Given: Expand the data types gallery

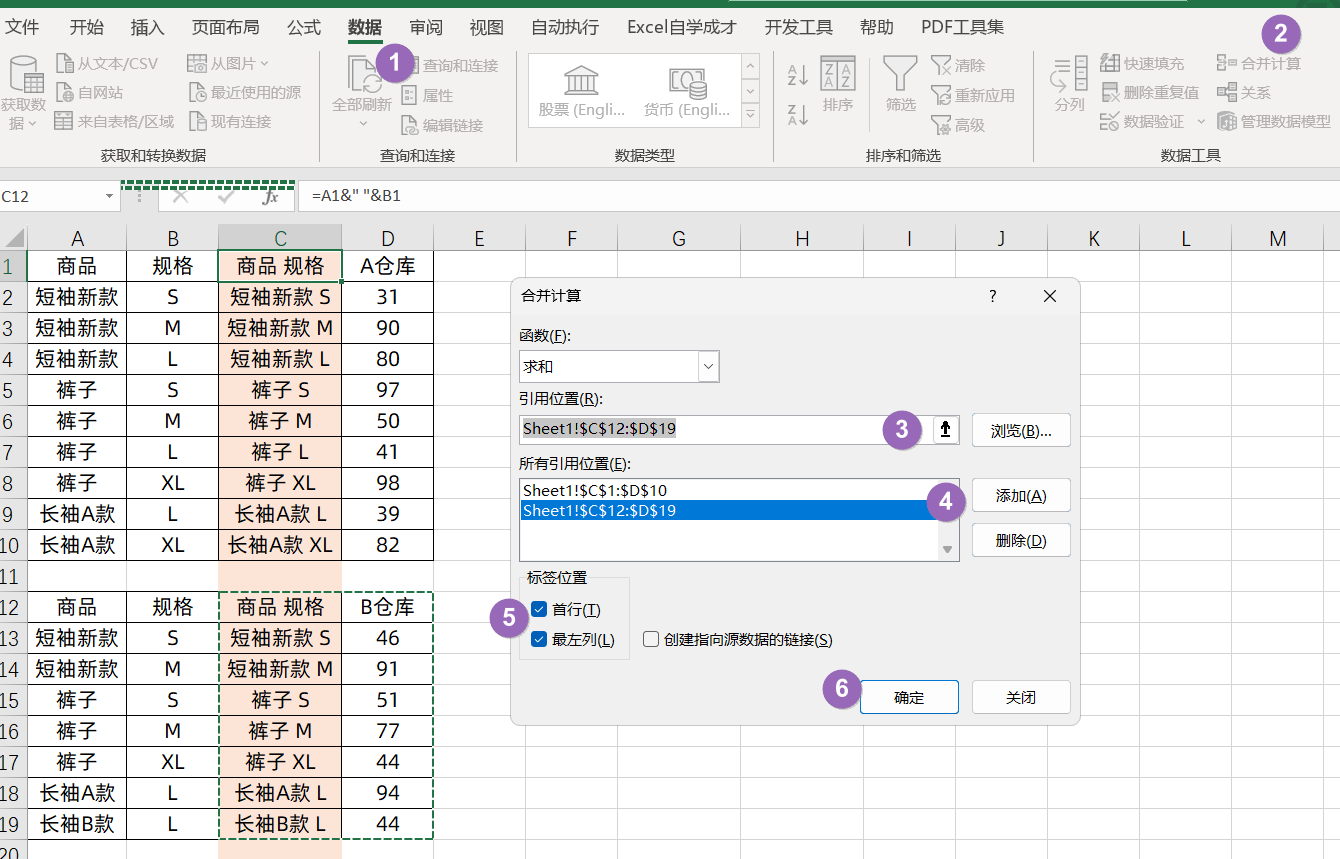Looking at the screenshot, I should pos(750,115).
